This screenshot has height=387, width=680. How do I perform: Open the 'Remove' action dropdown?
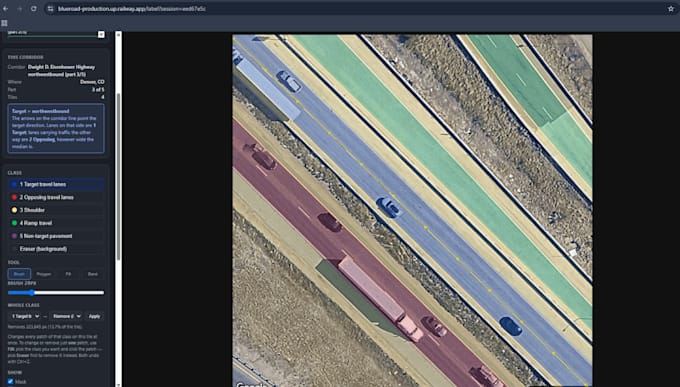[66, 316]
